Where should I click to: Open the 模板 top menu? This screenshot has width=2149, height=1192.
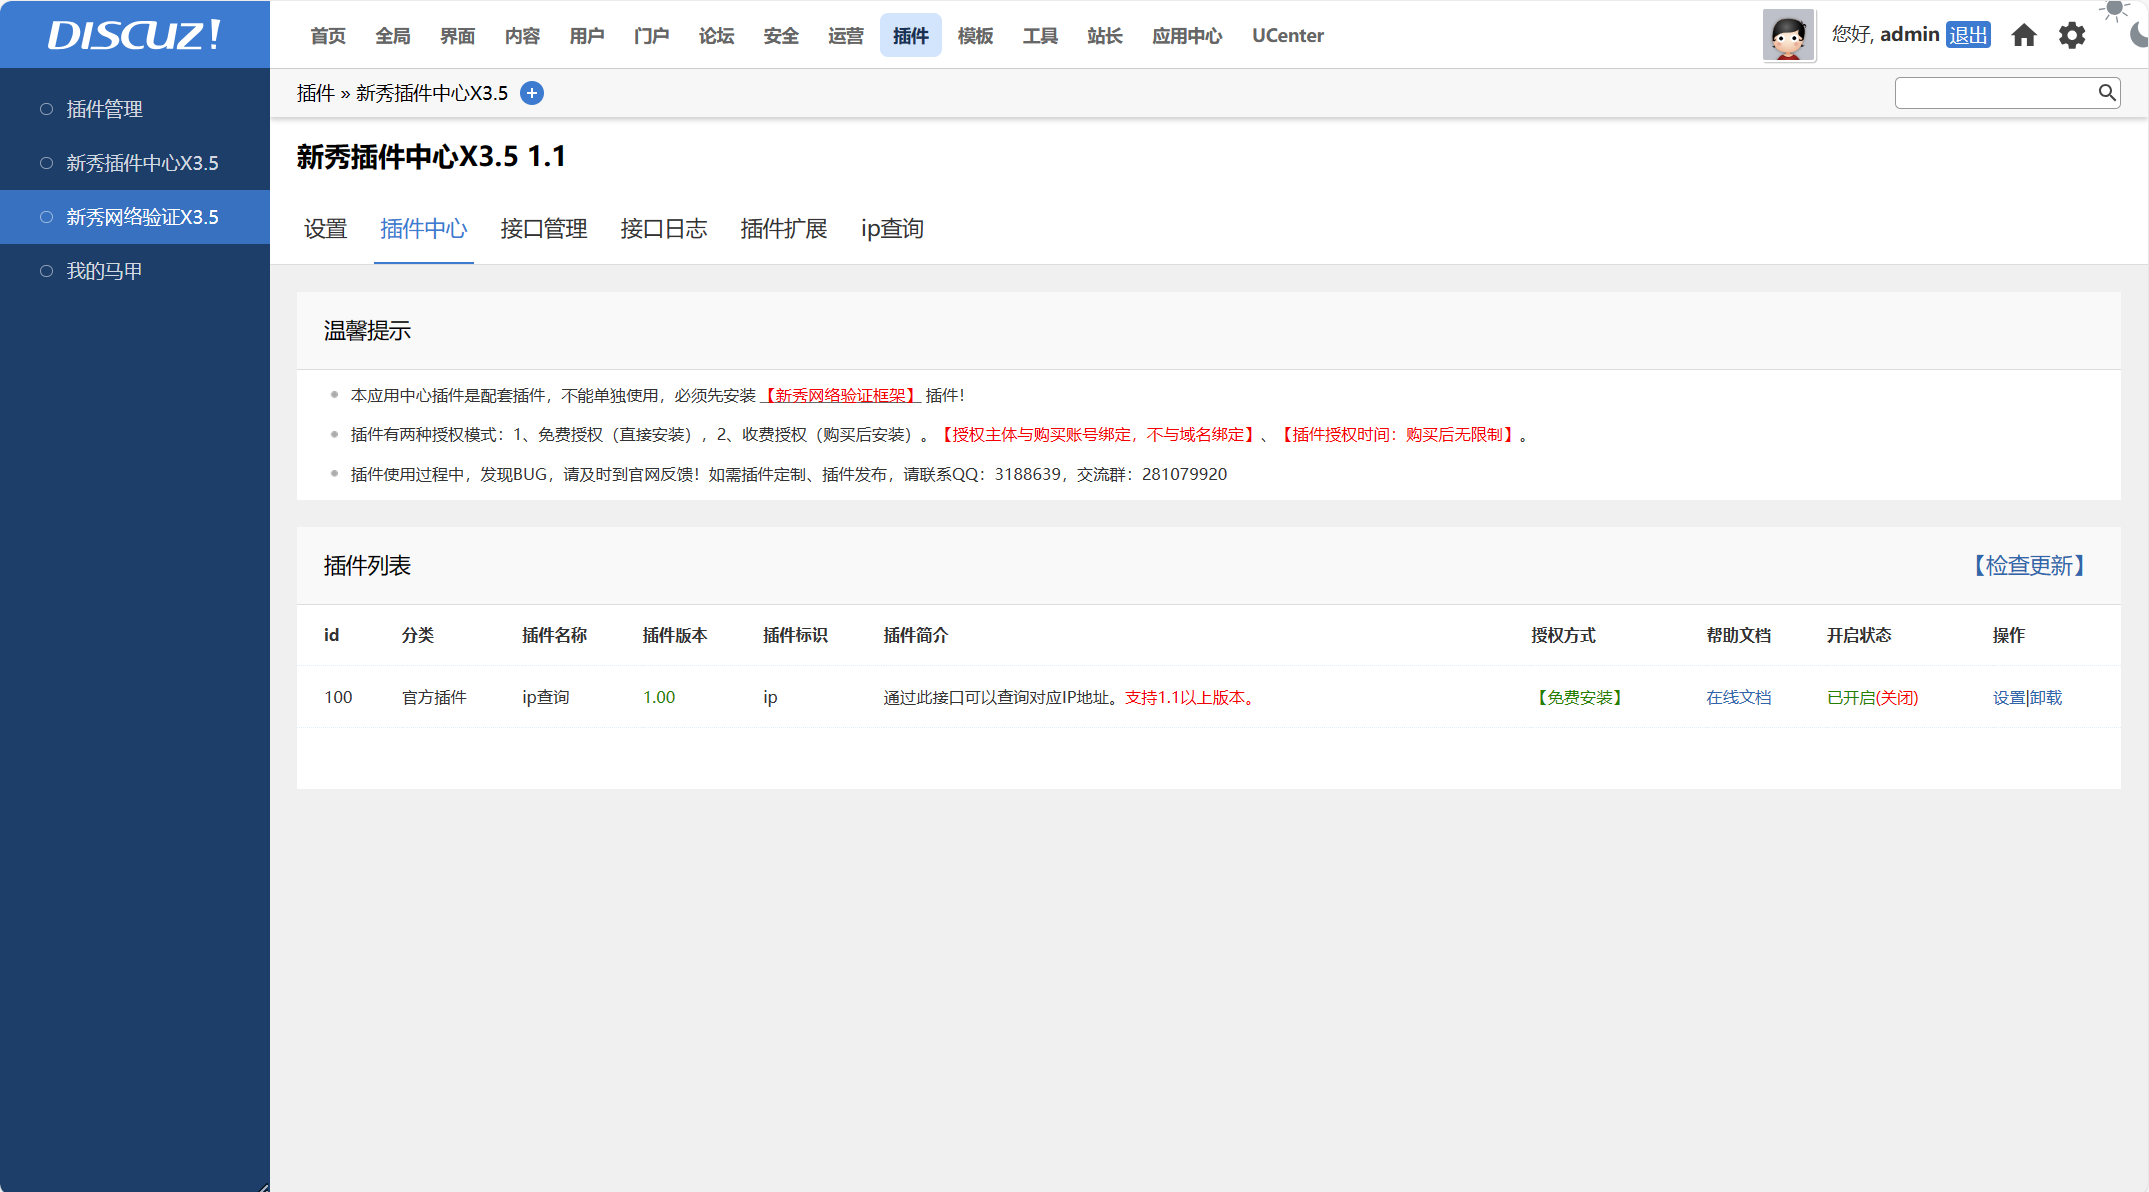(975, 36)
